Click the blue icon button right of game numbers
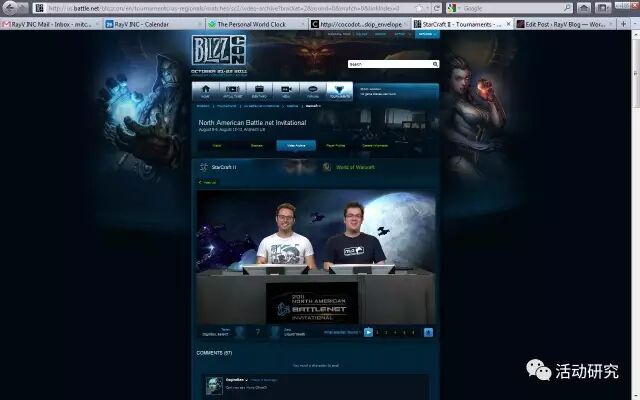The width and height of the screenshot is (640, 400). (428, 332)
